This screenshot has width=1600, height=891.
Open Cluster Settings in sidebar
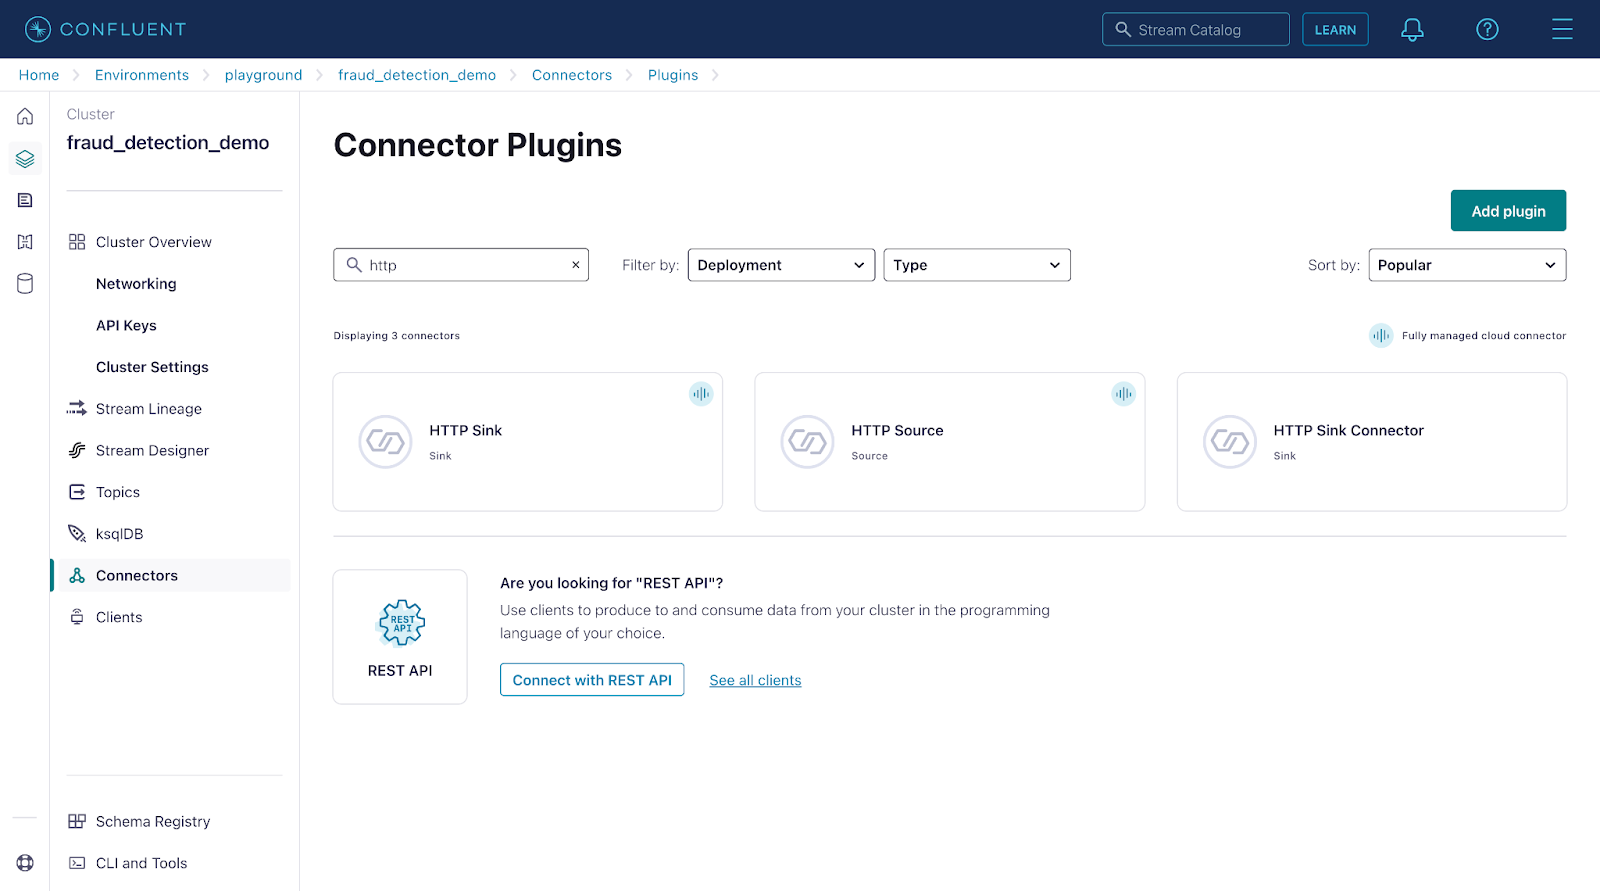coord(152,367)
